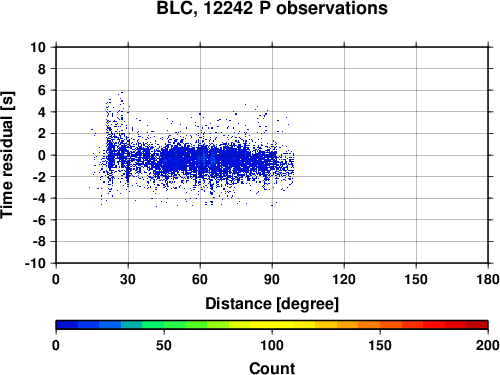This screenshot has width=500, height=375.
Task: Click colorbar tick label "100"
Action: [272, 345]
